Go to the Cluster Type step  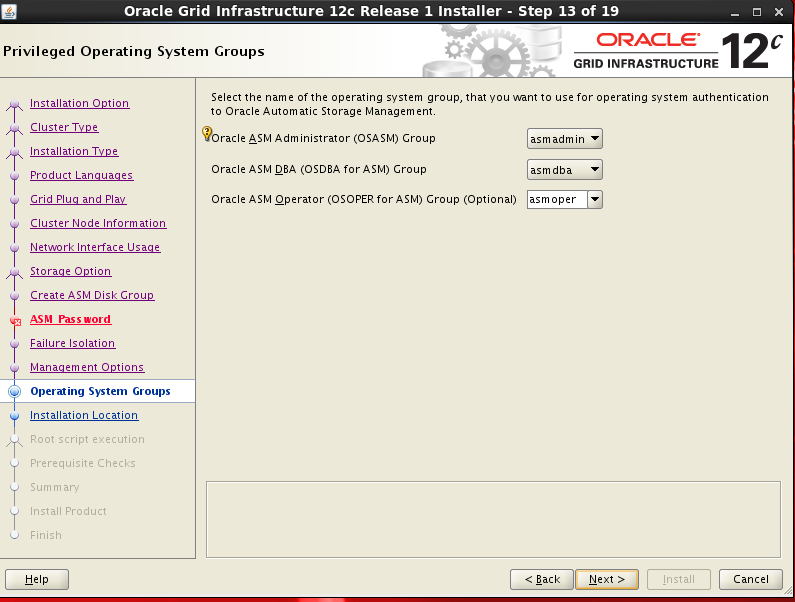64,127
